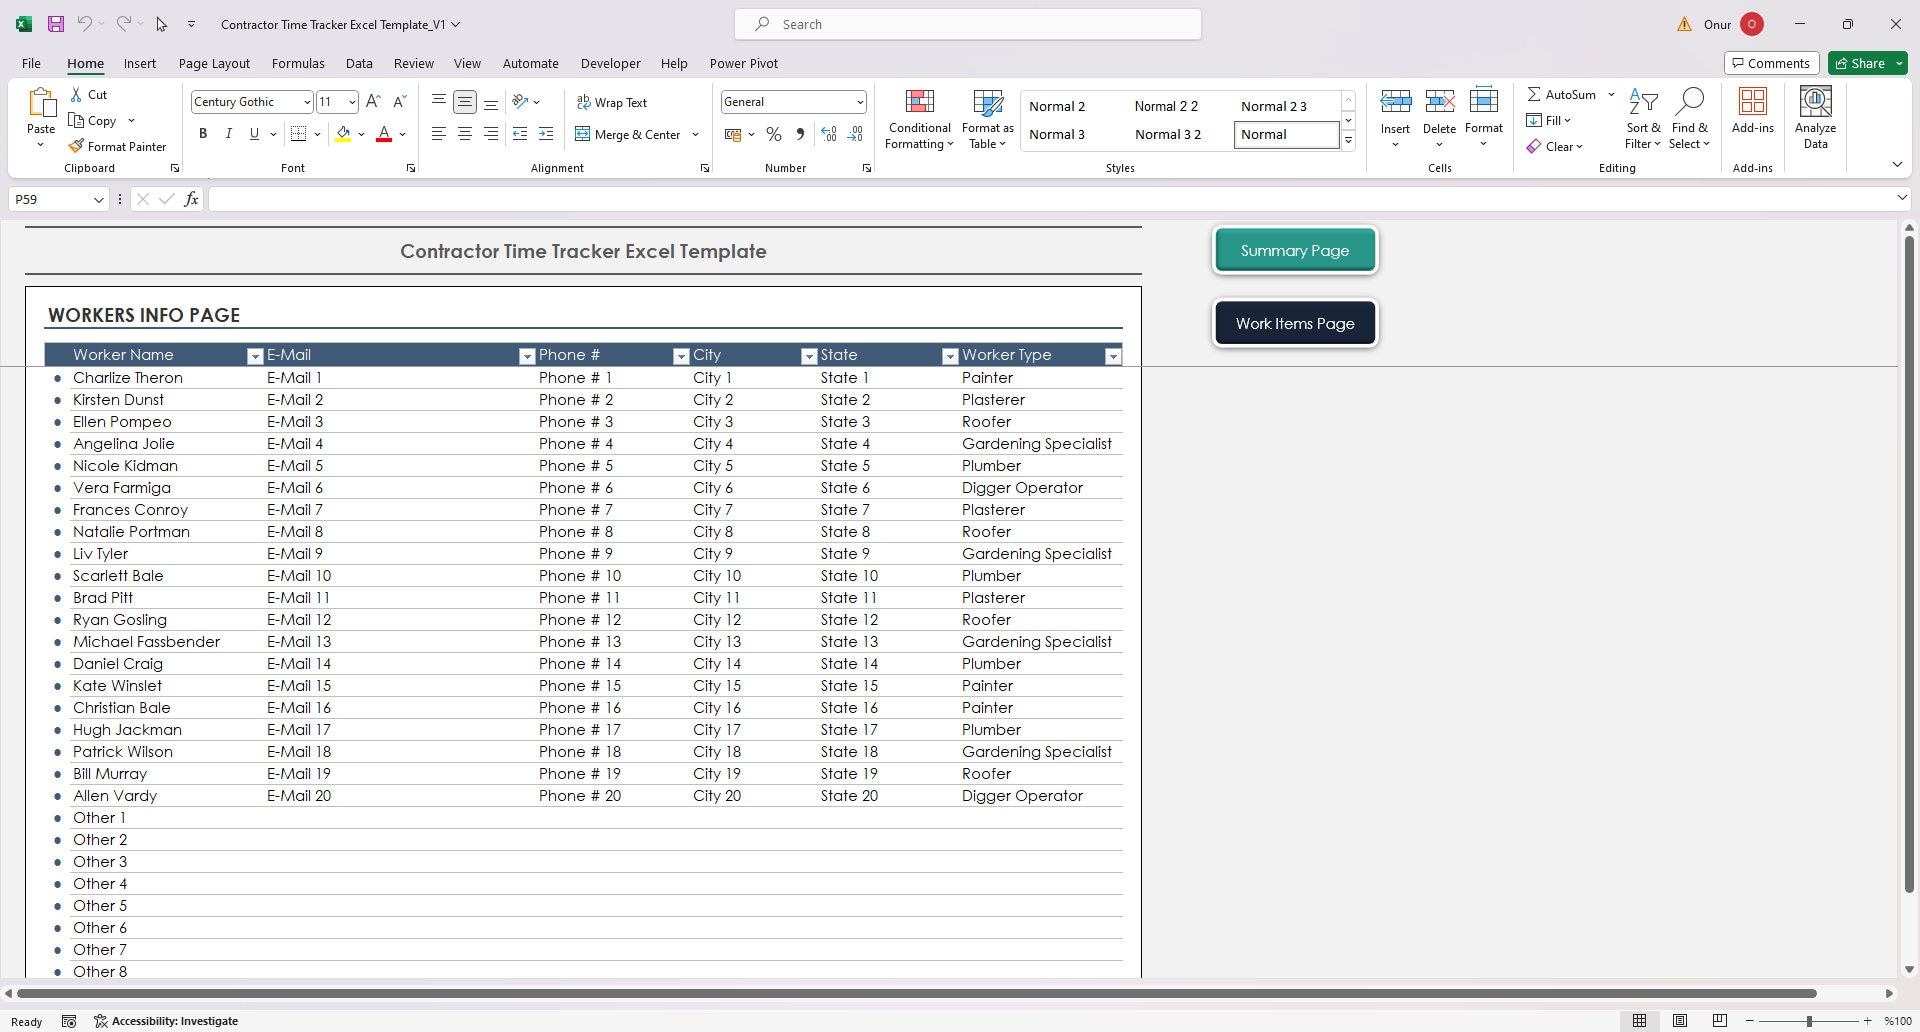Go to the Summary Page
The image size is (1920, 1032).
point(1294,249)
